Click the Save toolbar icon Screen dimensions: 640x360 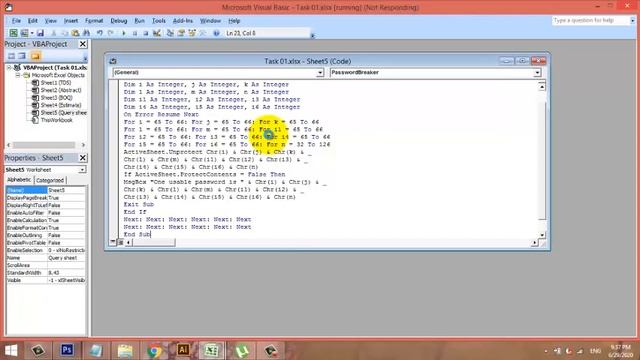pyautogui.click(x=40, y=33)
